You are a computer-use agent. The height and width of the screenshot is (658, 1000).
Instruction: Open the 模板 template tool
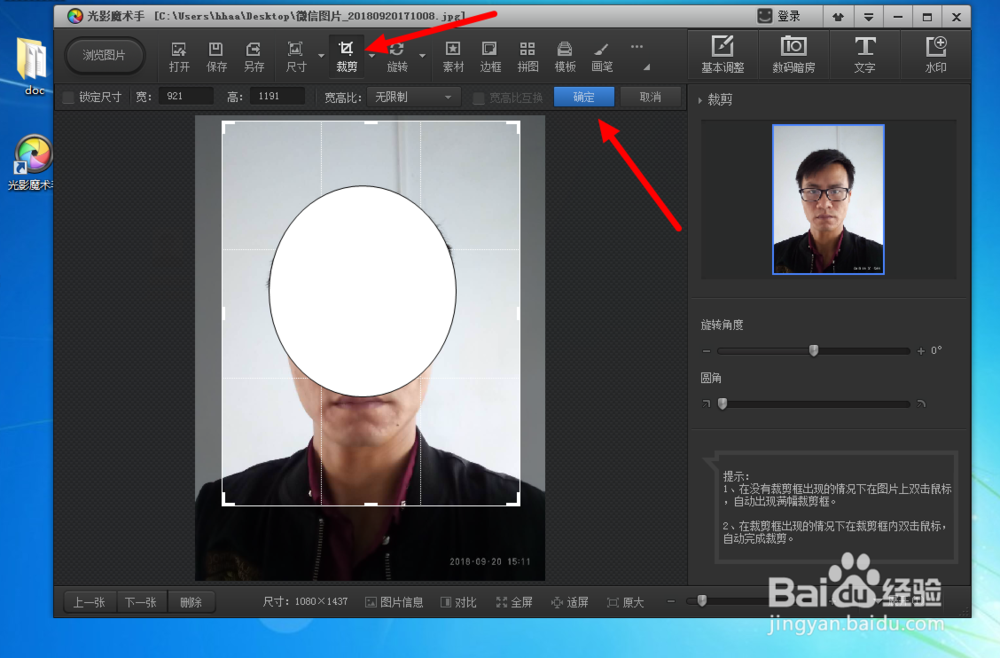click(x=564, y=56)
